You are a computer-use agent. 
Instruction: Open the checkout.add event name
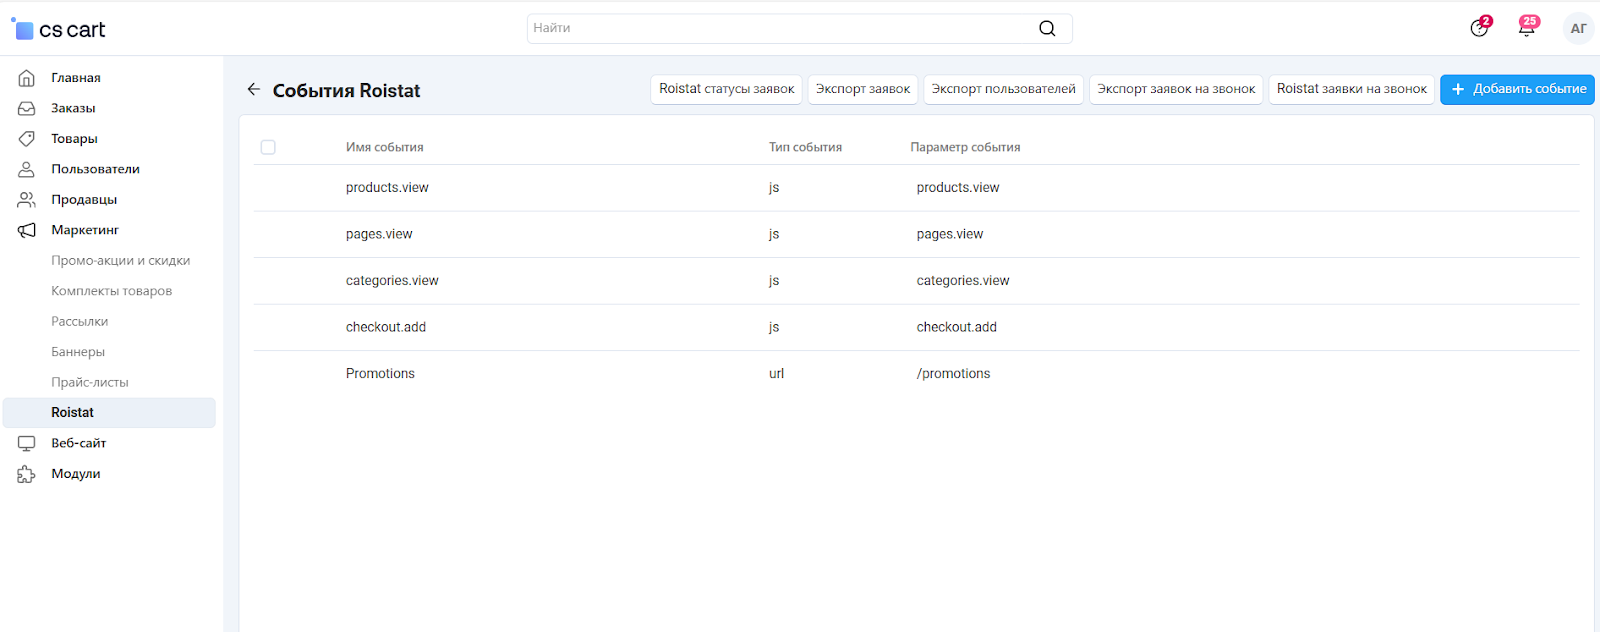click(386, 327)
